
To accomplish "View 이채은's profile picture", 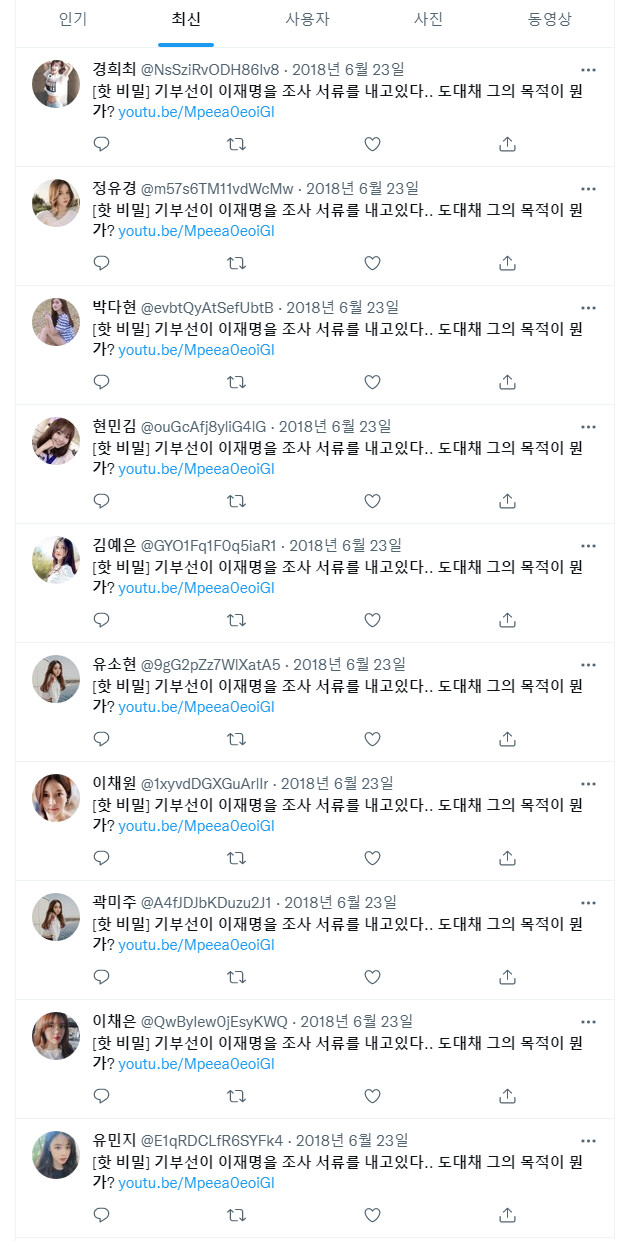I will point(56,1035).
